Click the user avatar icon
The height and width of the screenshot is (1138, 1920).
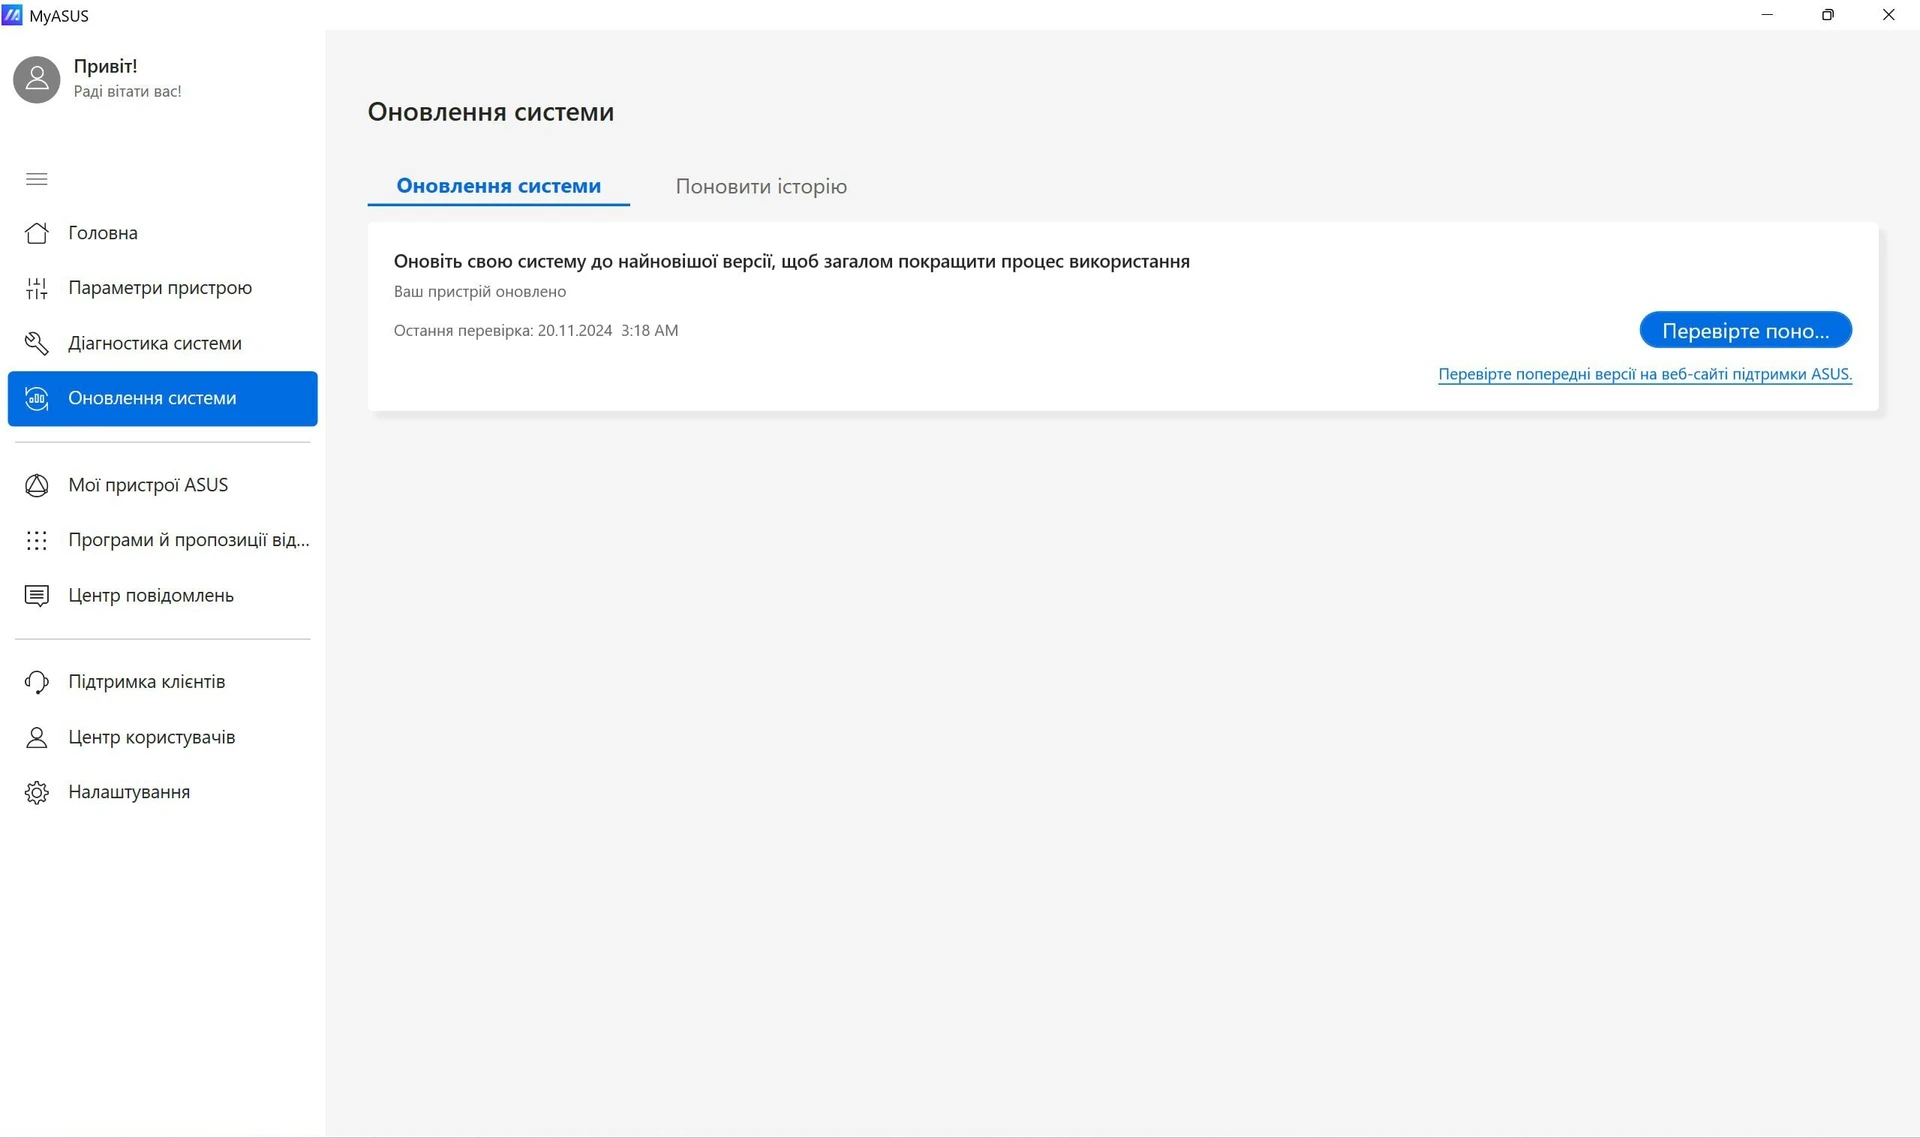click(37, 79)
